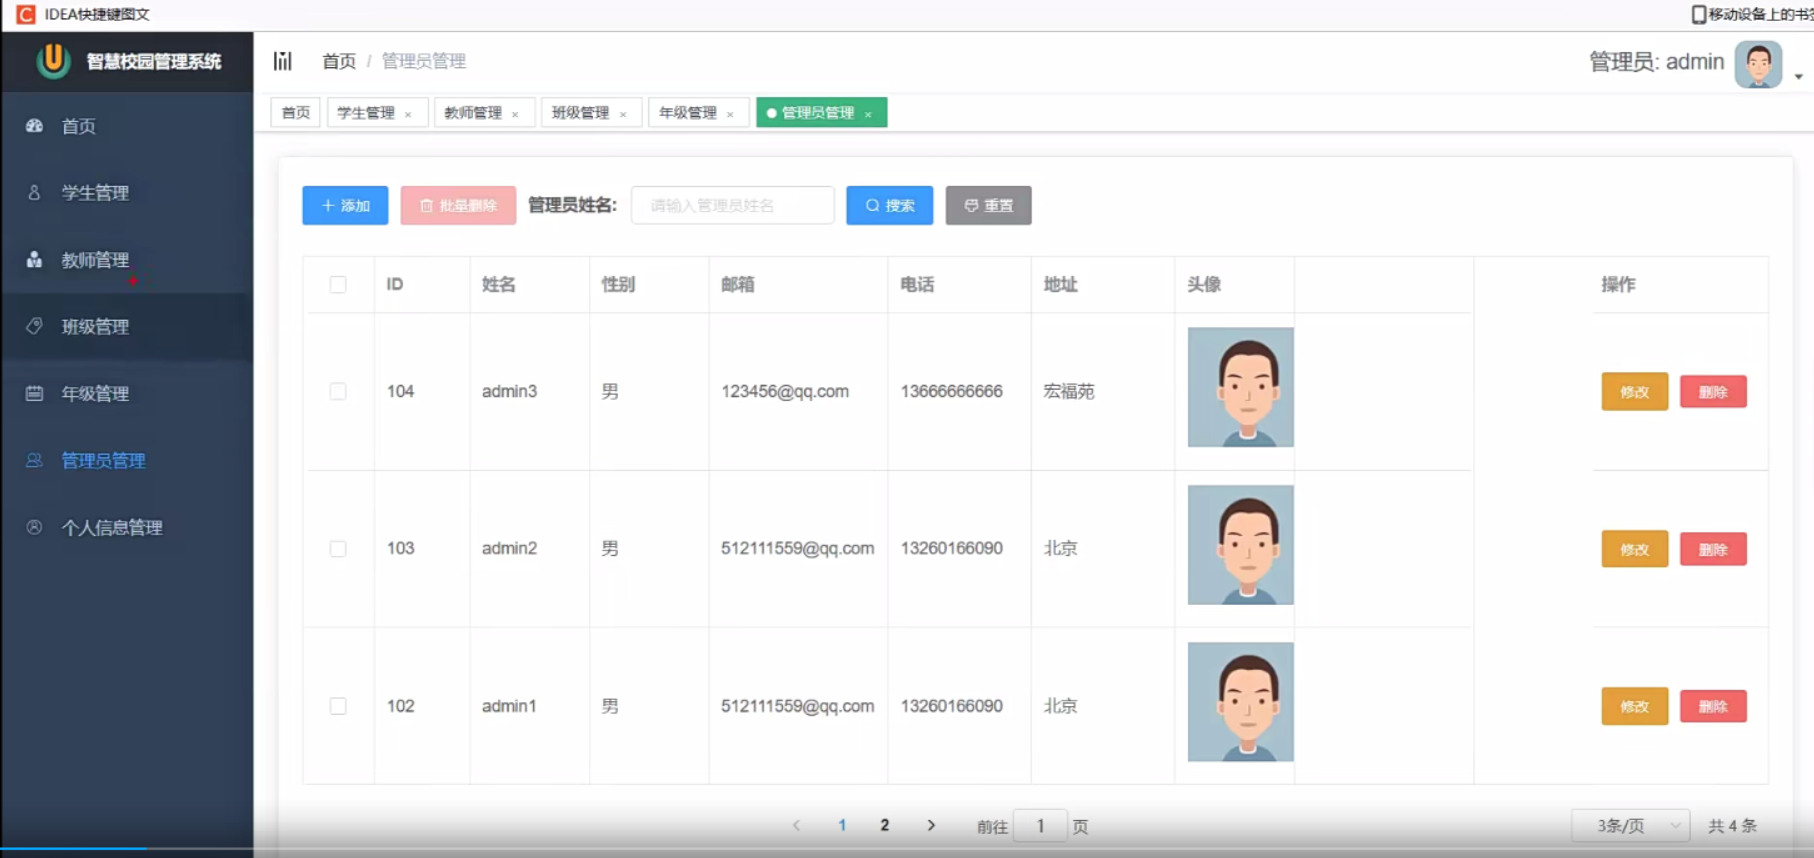Go to pagination page 2

pos(884,825)
